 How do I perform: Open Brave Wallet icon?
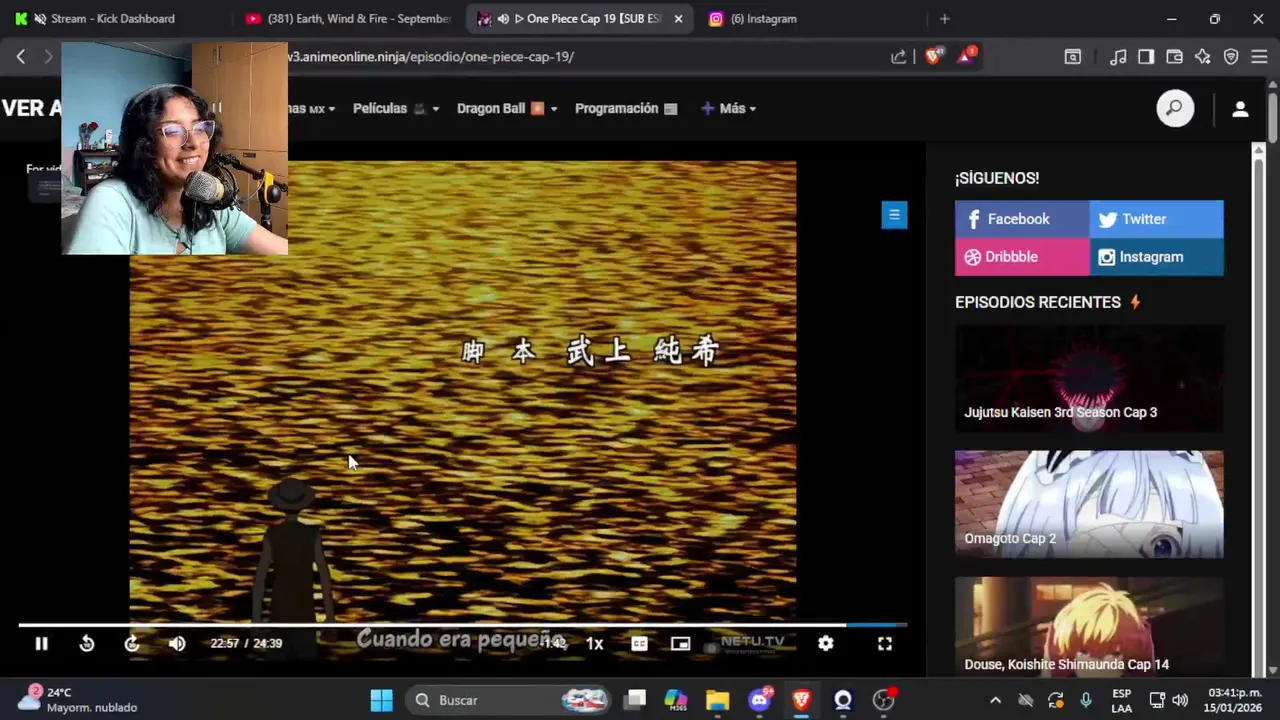pyautogui.click(x=1175, y=57)
